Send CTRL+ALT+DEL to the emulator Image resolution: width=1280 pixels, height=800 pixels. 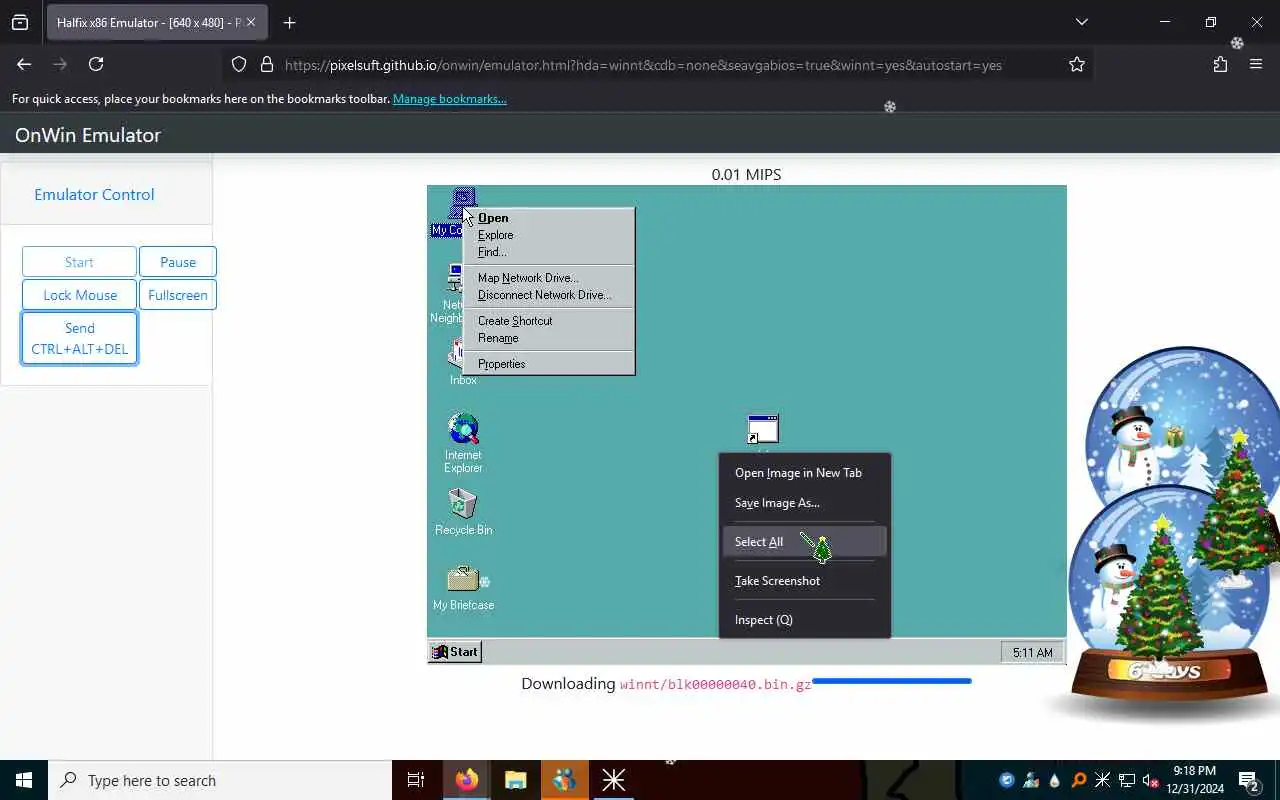tap(80, 338)
